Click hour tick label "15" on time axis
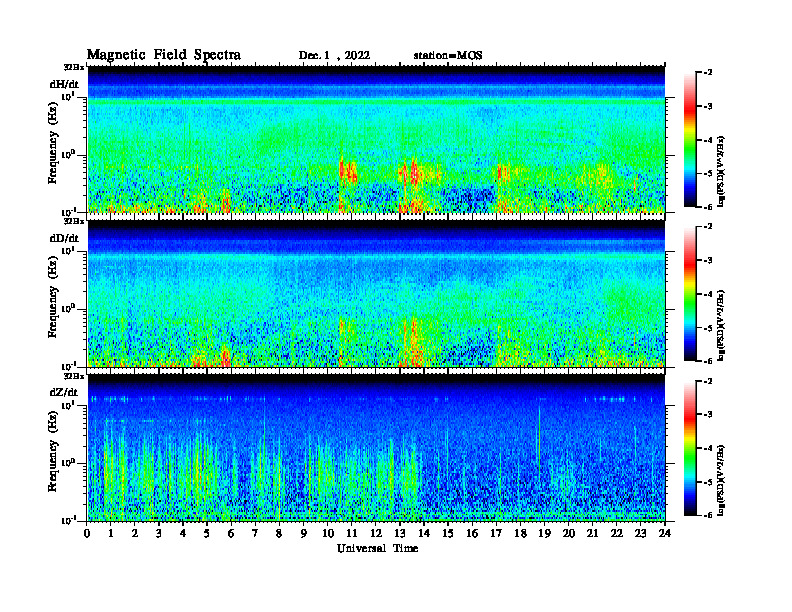The width and height of the screenshot is (792, 612). click(x=448, y=534)
